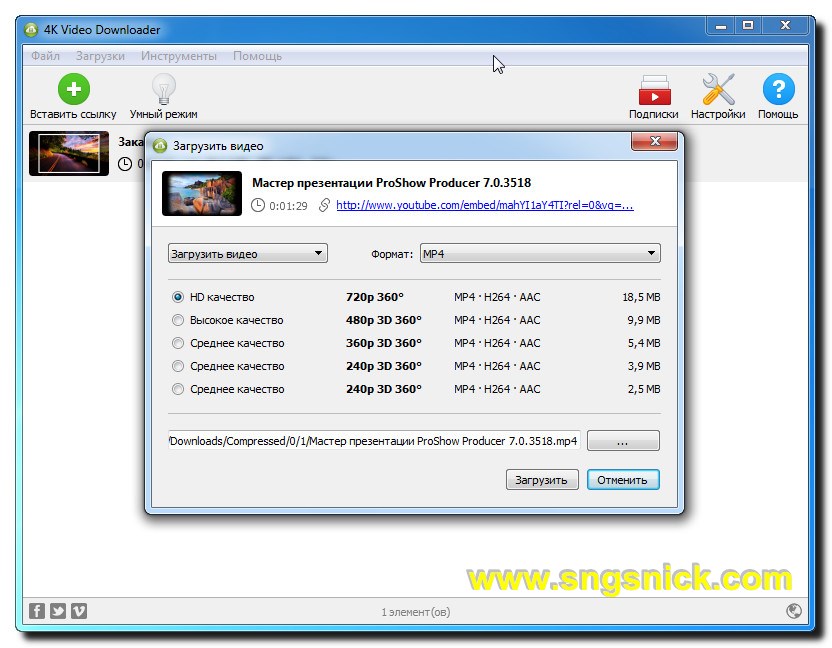Click the save path input field
This screenshot has height=648, width=832.
click(x=374, y=440)
